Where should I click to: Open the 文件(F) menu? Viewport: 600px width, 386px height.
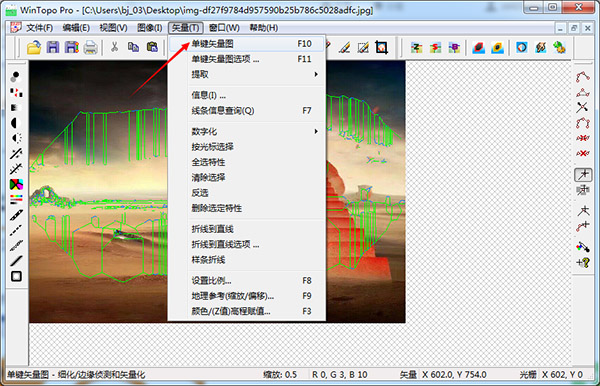tap(39, 28)
